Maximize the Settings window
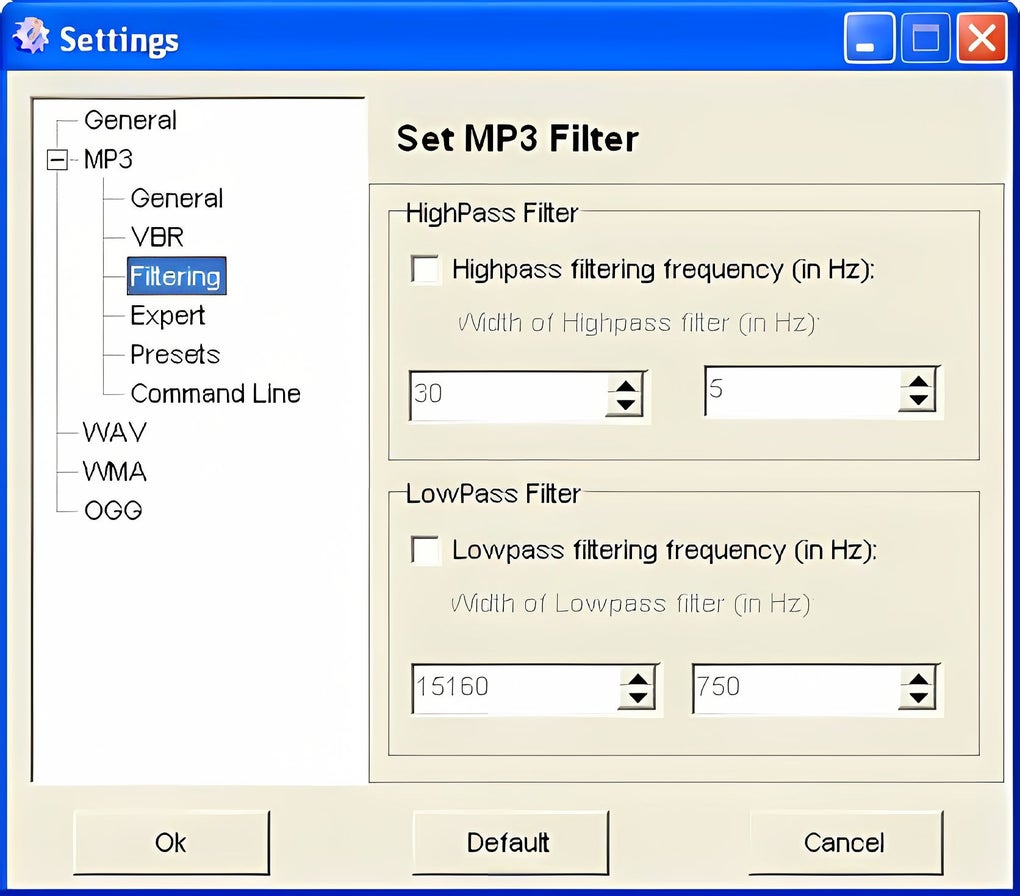Screen dimensions: 1020x896 [x=926, y=38]
